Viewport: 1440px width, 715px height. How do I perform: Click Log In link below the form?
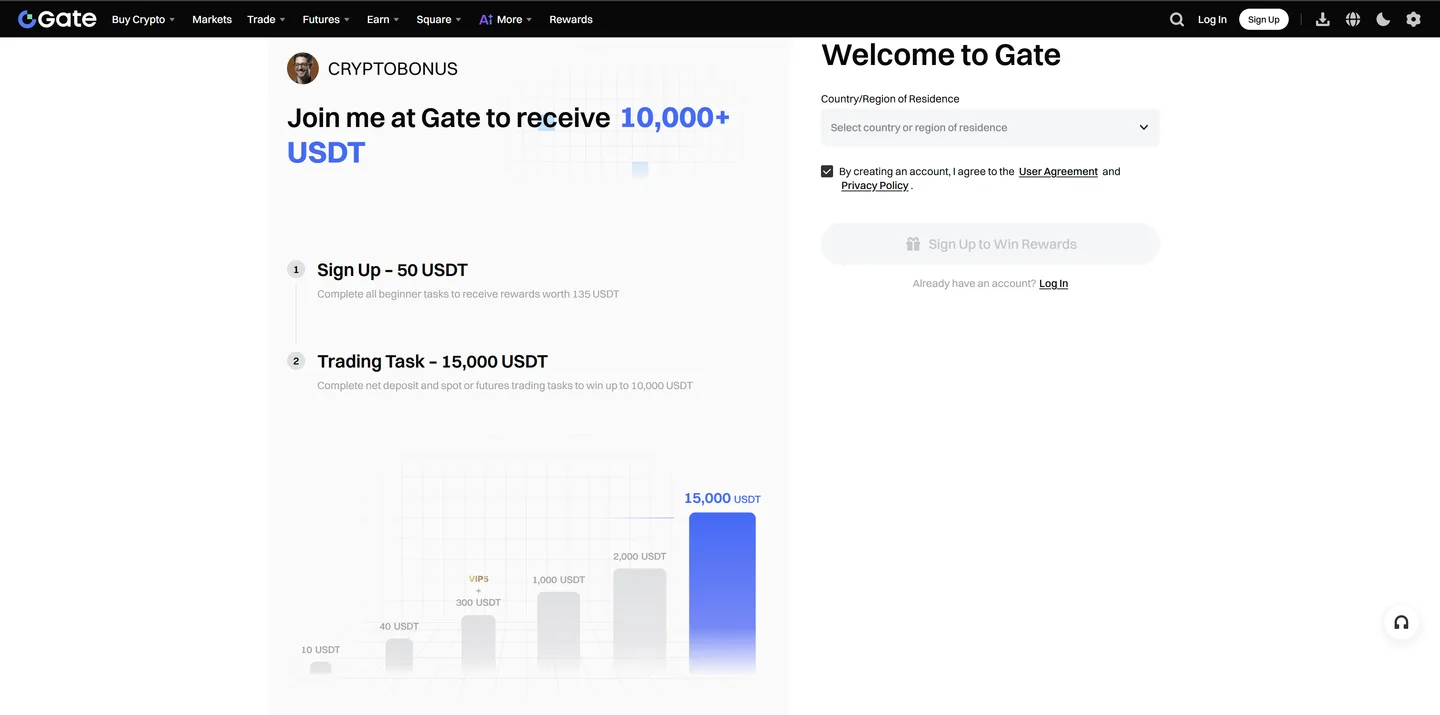(x=1053, y=283)
